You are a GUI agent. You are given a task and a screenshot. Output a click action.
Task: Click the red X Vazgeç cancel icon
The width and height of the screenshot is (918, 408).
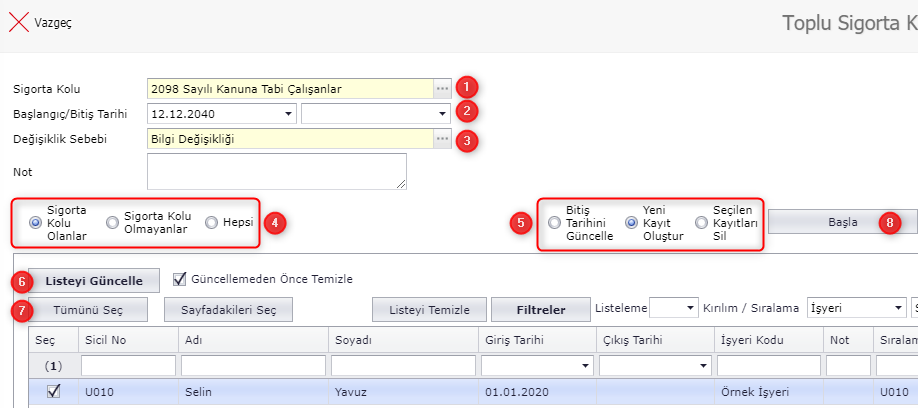18,22
